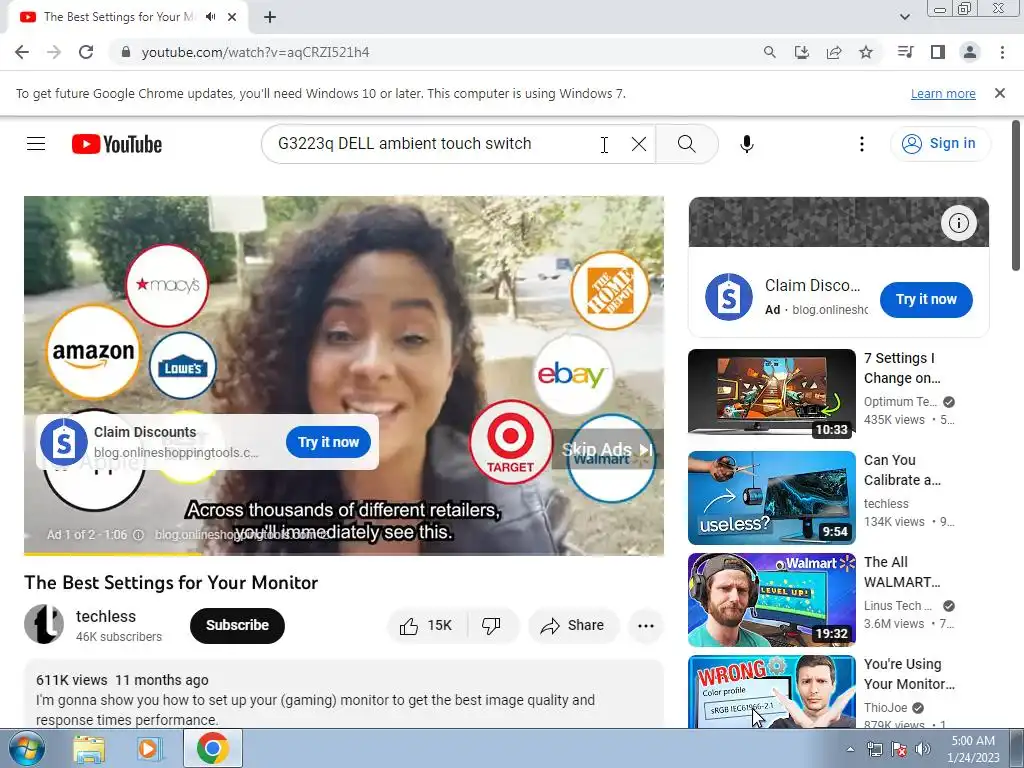Click the Chrome taskbar icon
1024x768 pixels.
pos(212,749)
